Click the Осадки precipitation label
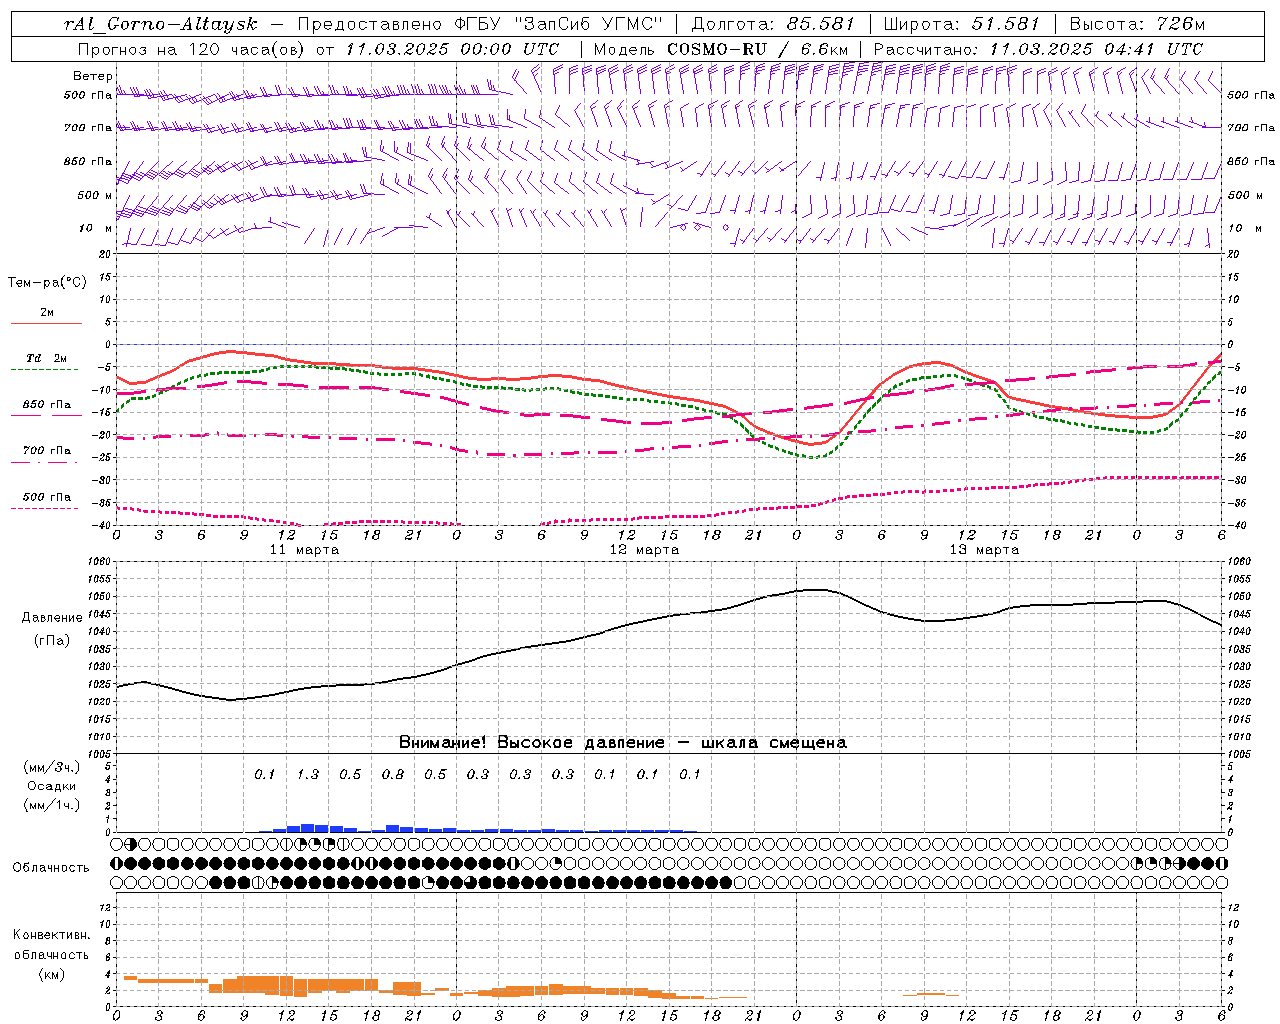1280x1024 pixels. click(x=52, y=786)
